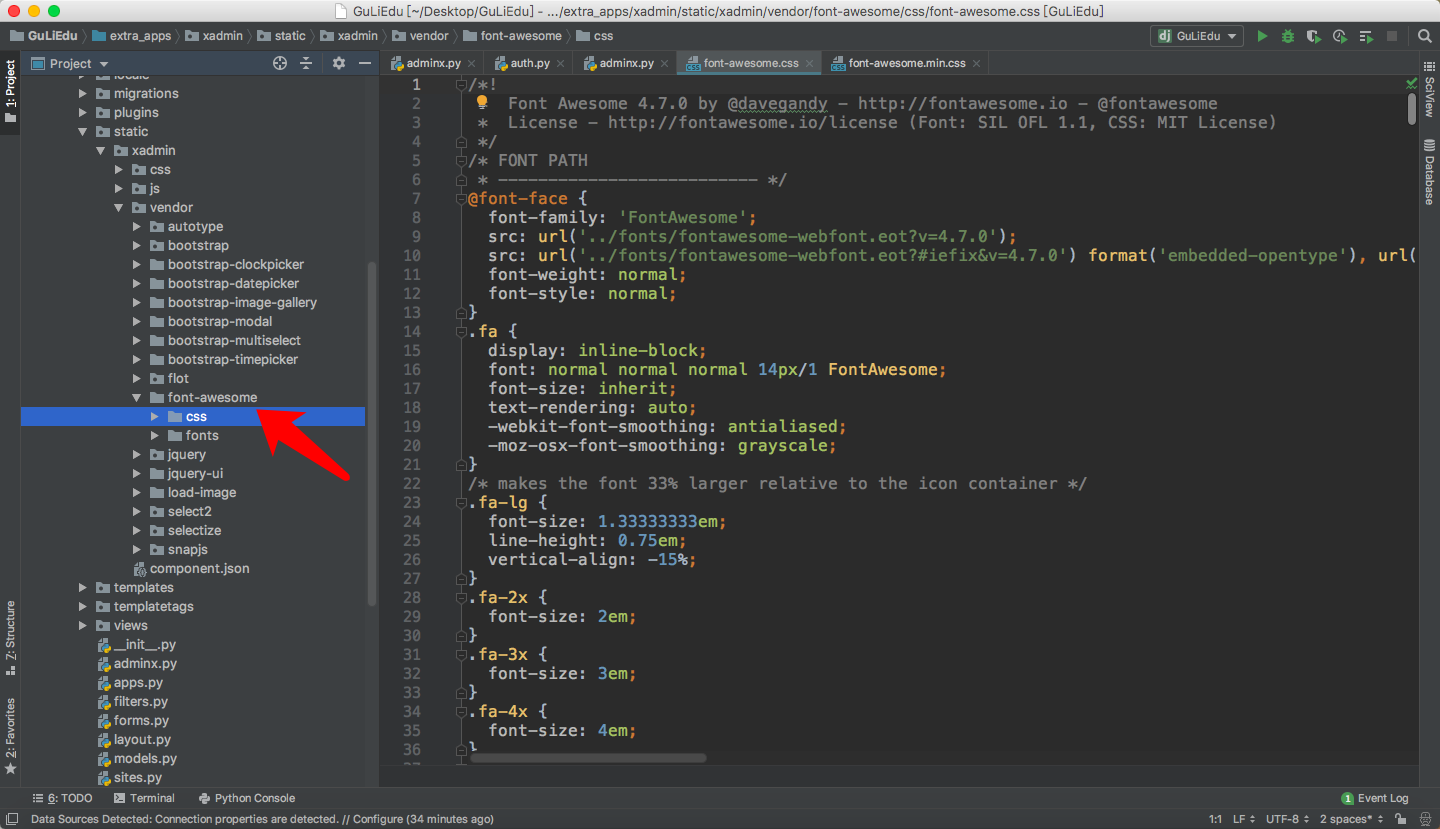1440x829 pixels.
Task: Change the 2 spaces indent setting
Action: 1352,819
